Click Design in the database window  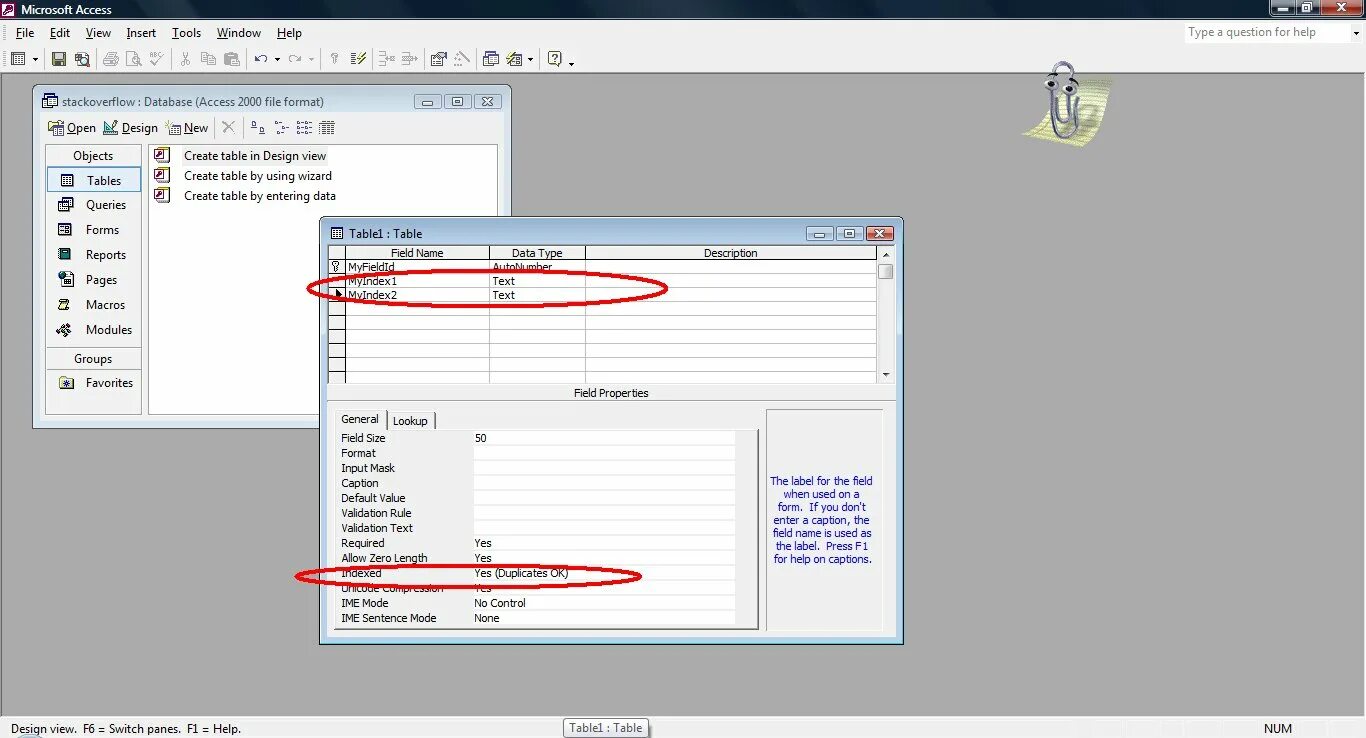(130, 128)
